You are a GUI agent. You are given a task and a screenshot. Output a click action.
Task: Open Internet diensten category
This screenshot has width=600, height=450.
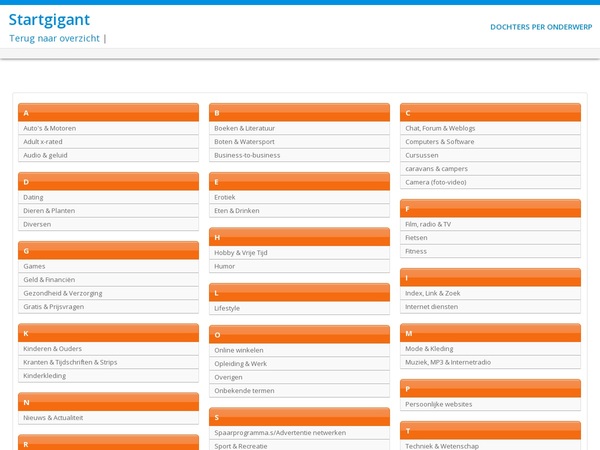(x=490, y=307)
